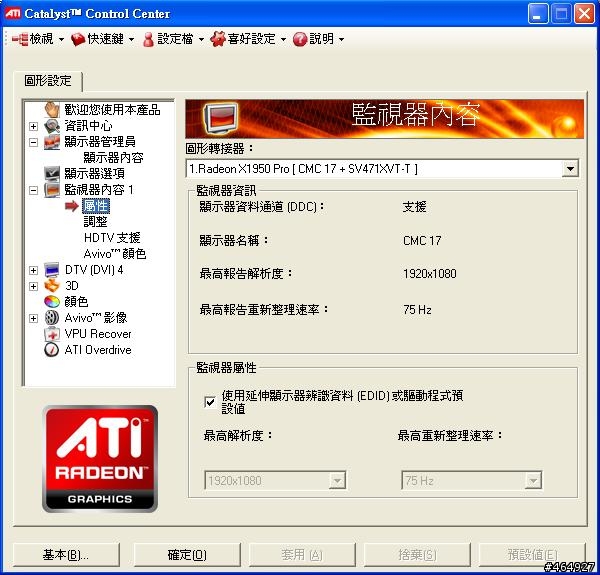The width and height of the screenshot is (600, 575).
Task: Click the 設定檔 person icon
Action: pyautogui.click(x=148, y=39)
